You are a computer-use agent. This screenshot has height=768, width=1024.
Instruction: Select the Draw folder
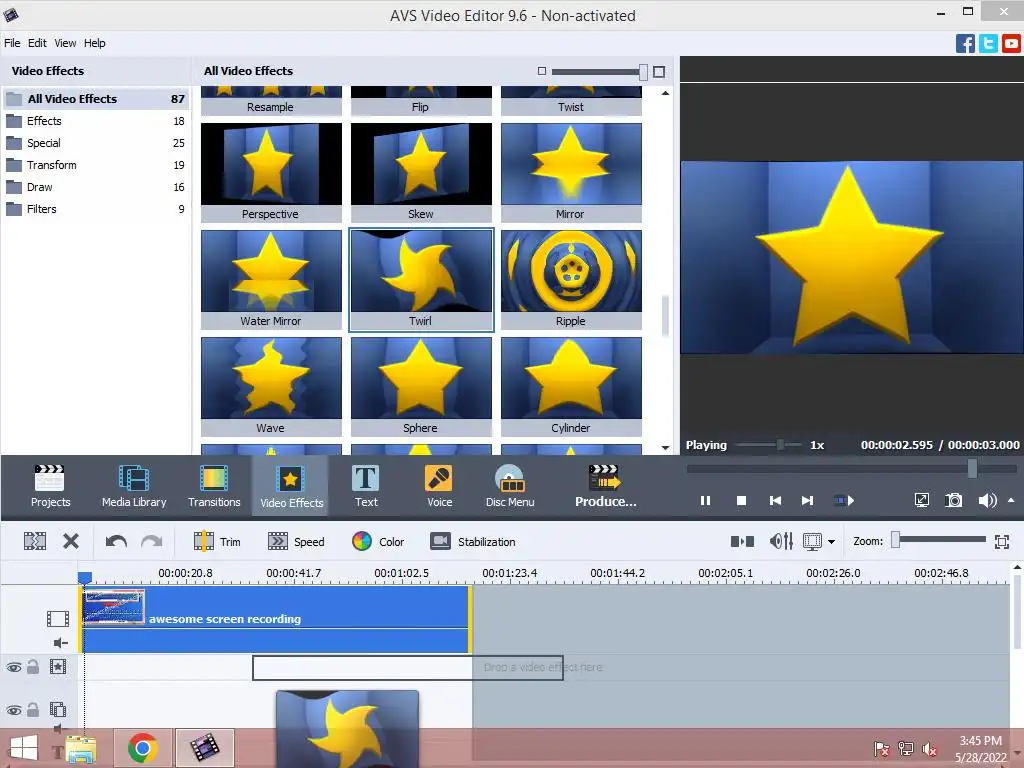[96, 187]
